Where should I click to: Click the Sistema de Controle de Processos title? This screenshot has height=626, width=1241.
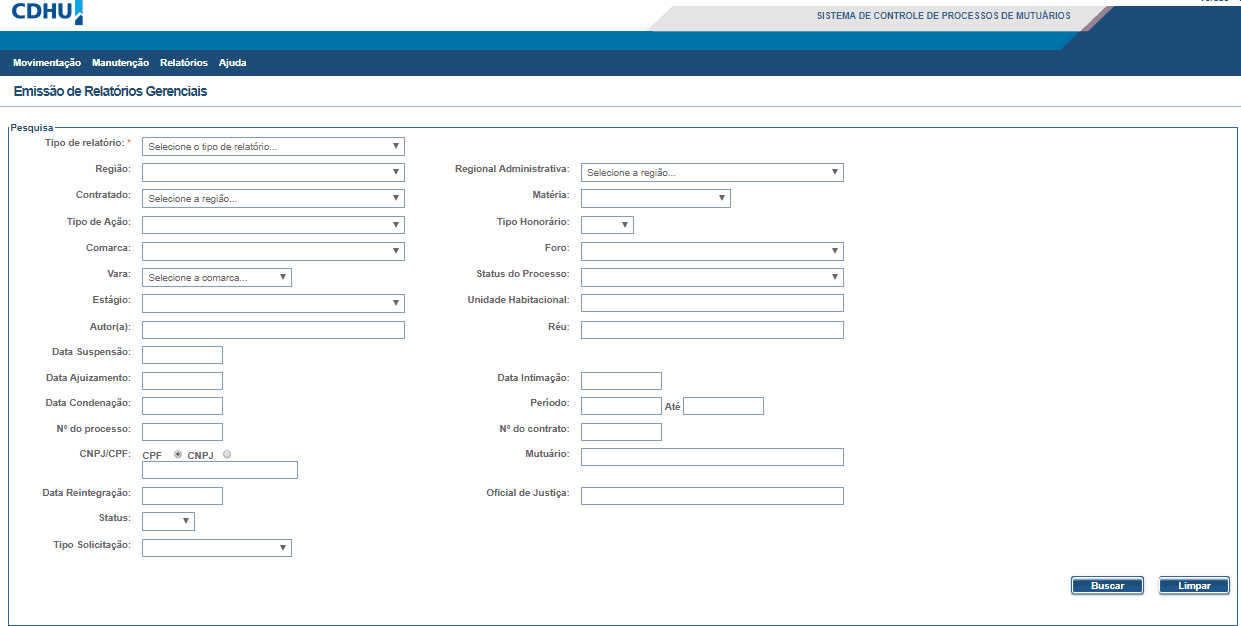tap(943, 16)
